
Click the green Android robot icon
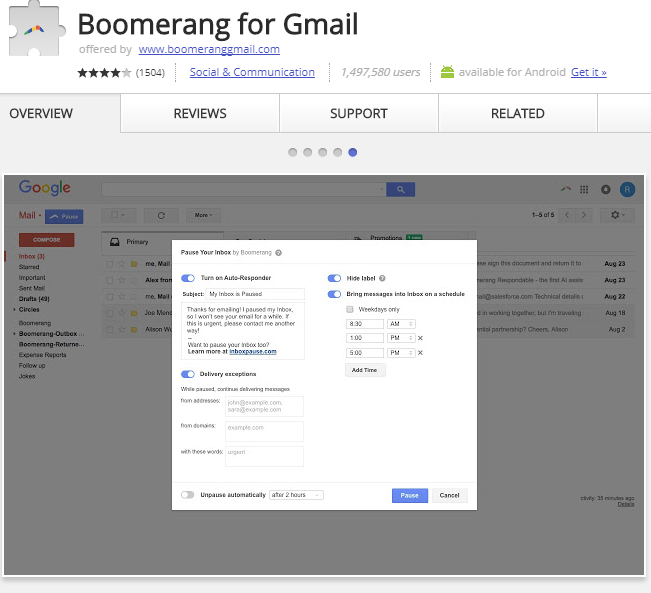pyautogui.click(x=447, y=72)
